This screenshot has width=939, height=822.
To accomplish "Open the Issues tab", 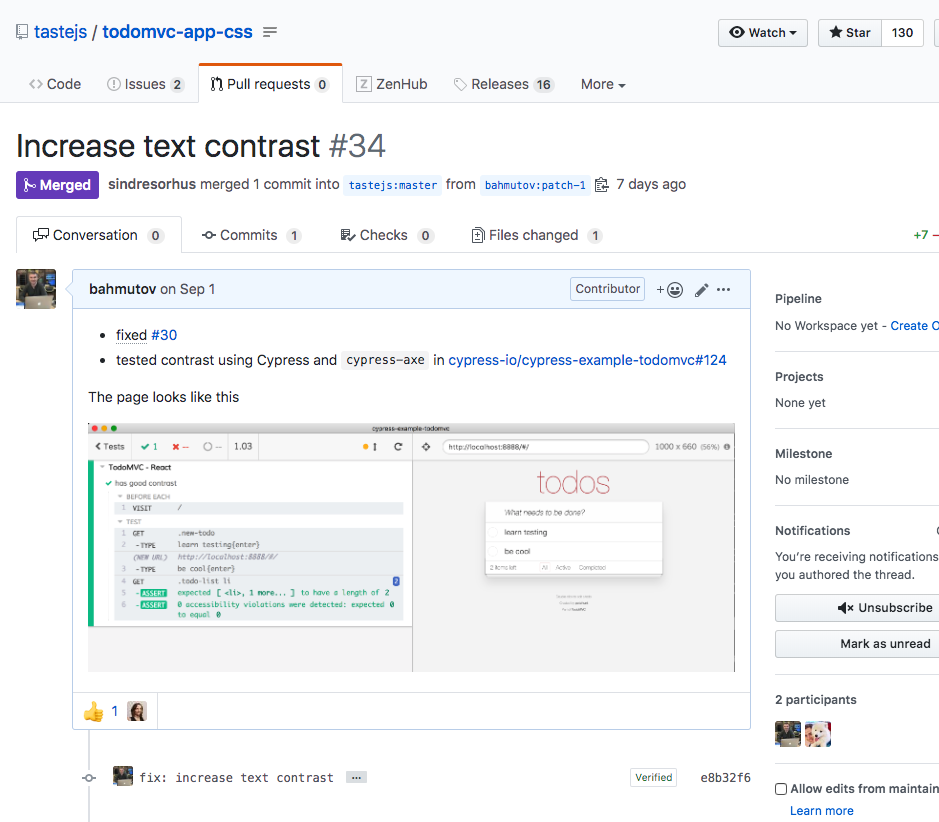I will [145, 84].
